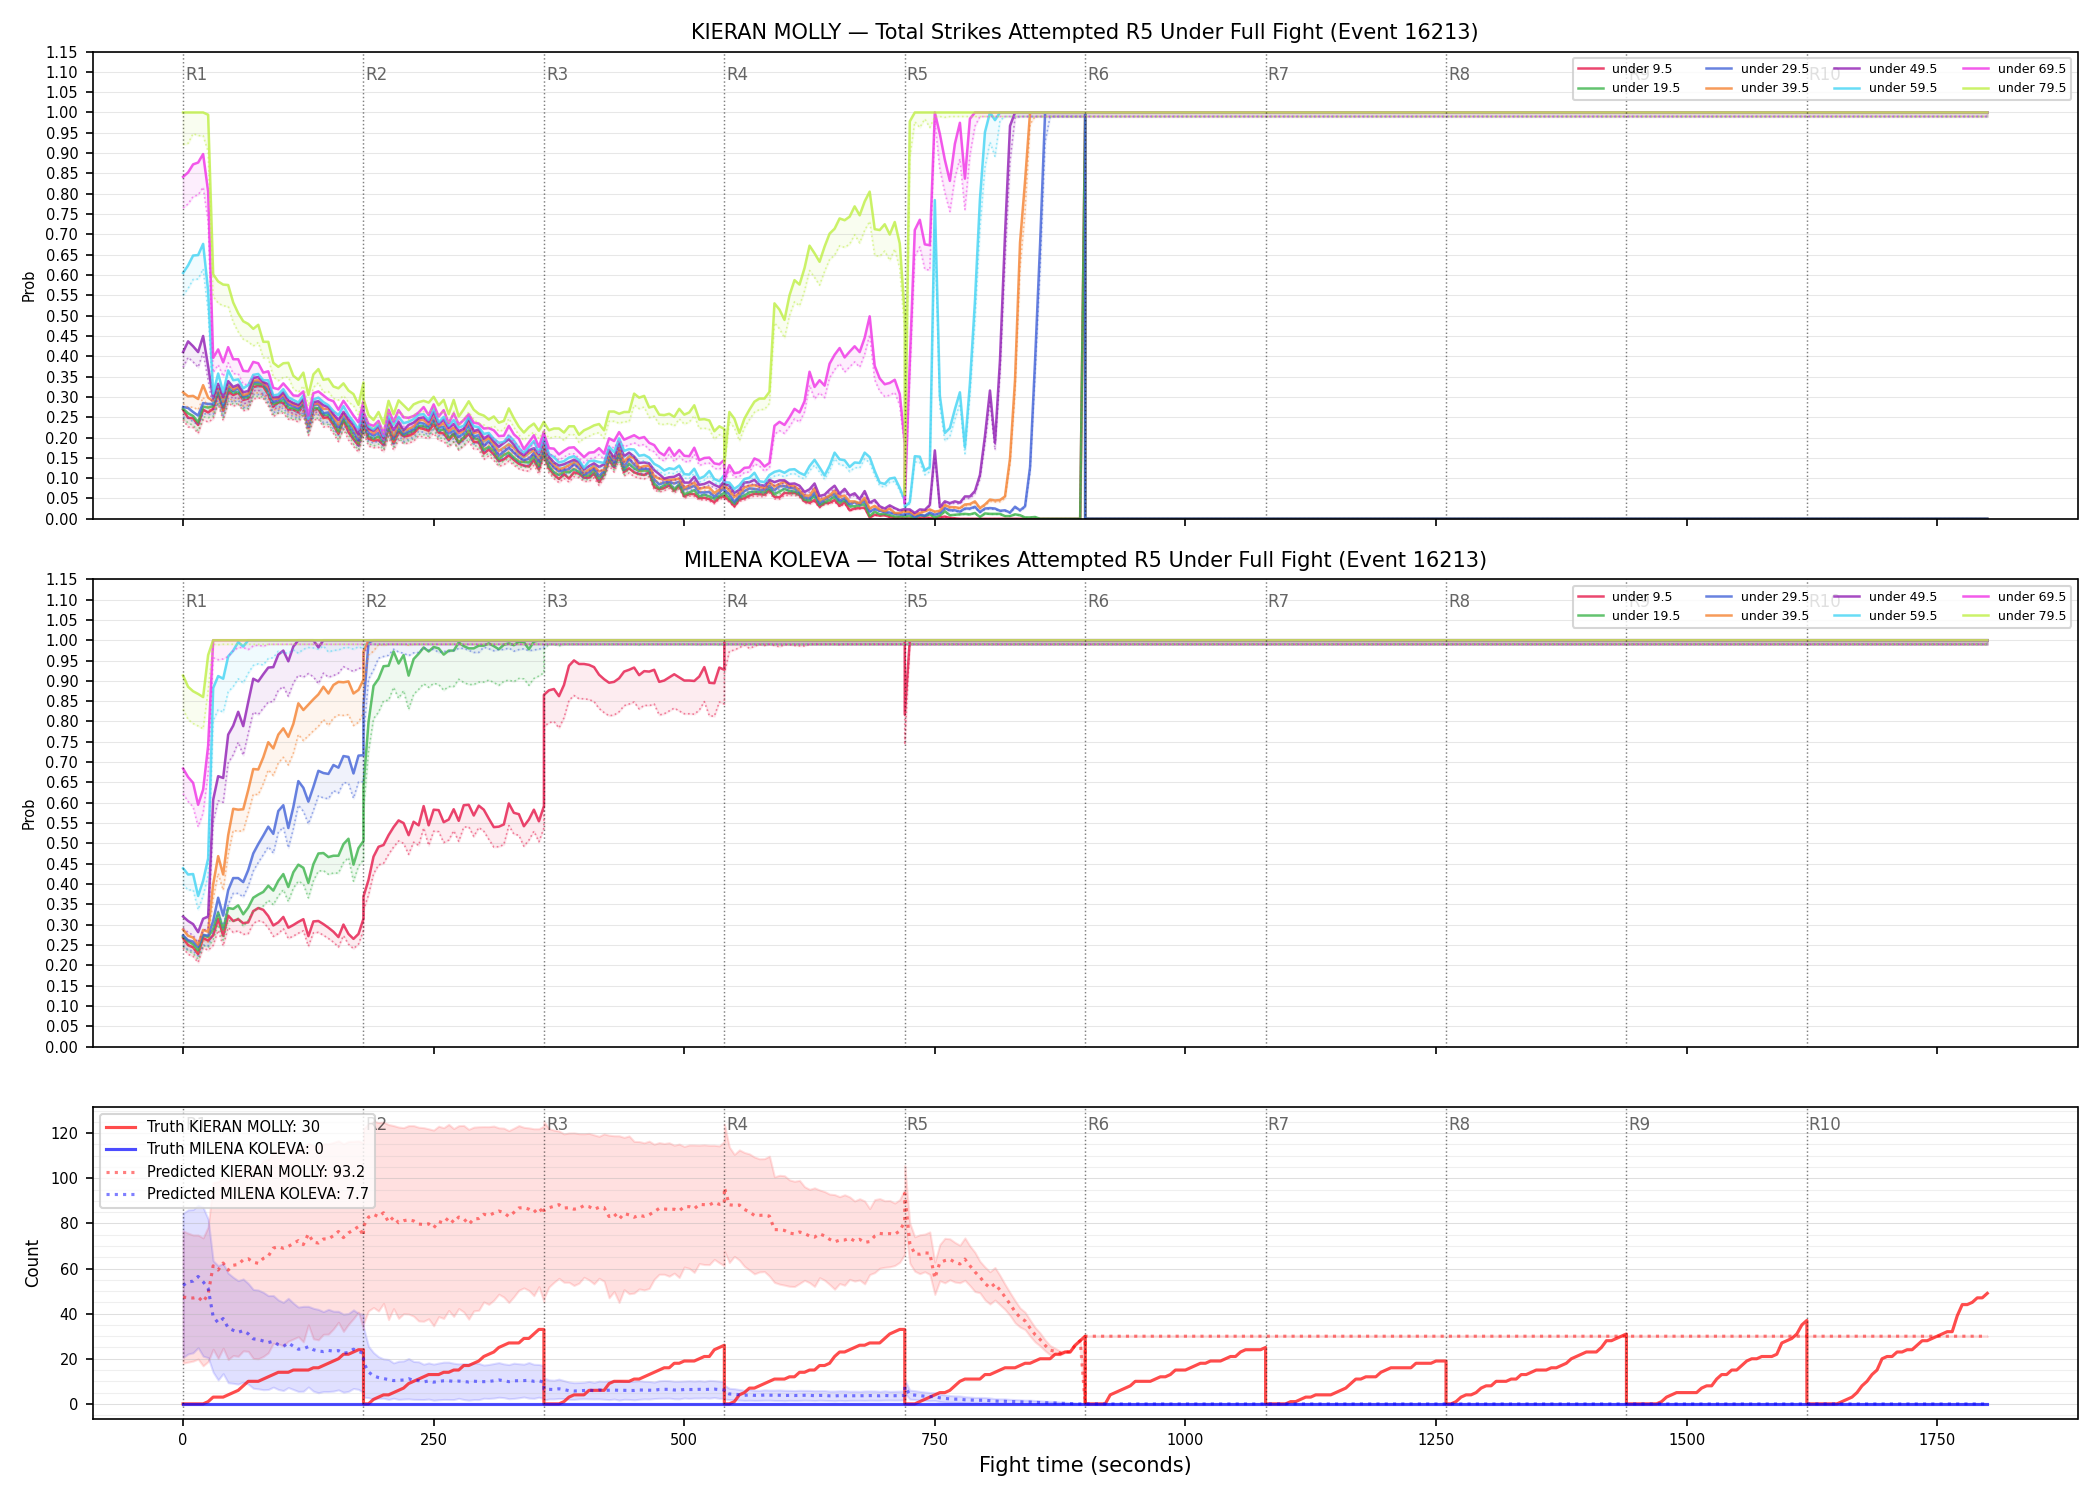Click the 'Truth KIERAN MOLLY: 30' legend entry
Screen dimensions: 2100x1500
[212, 1127]
